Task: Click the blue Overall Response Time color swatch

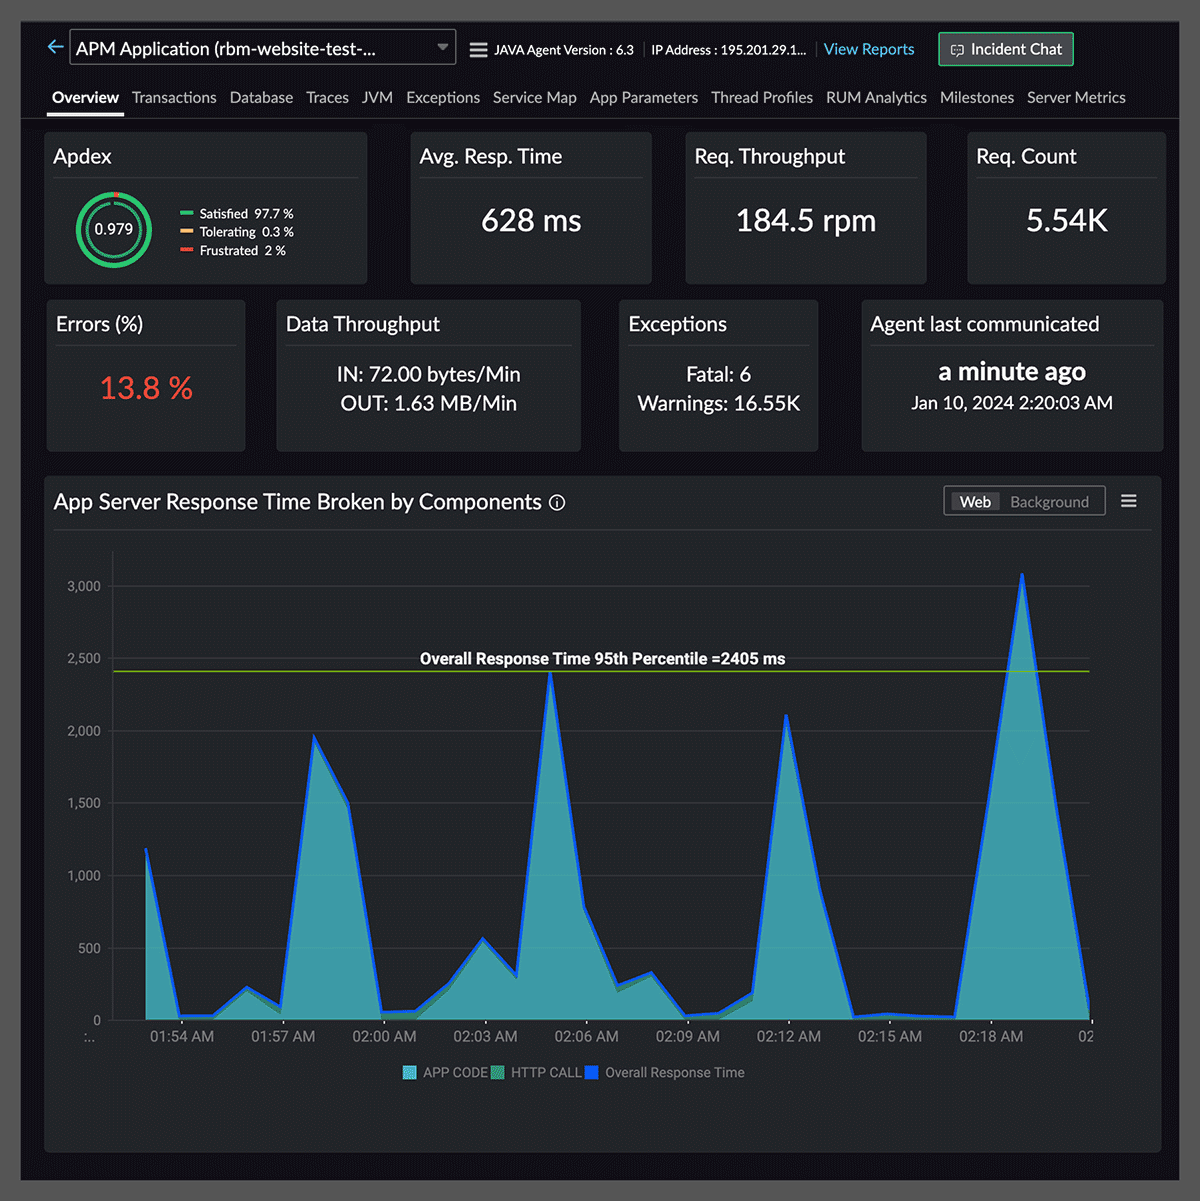Action: tap(591, 1072)
